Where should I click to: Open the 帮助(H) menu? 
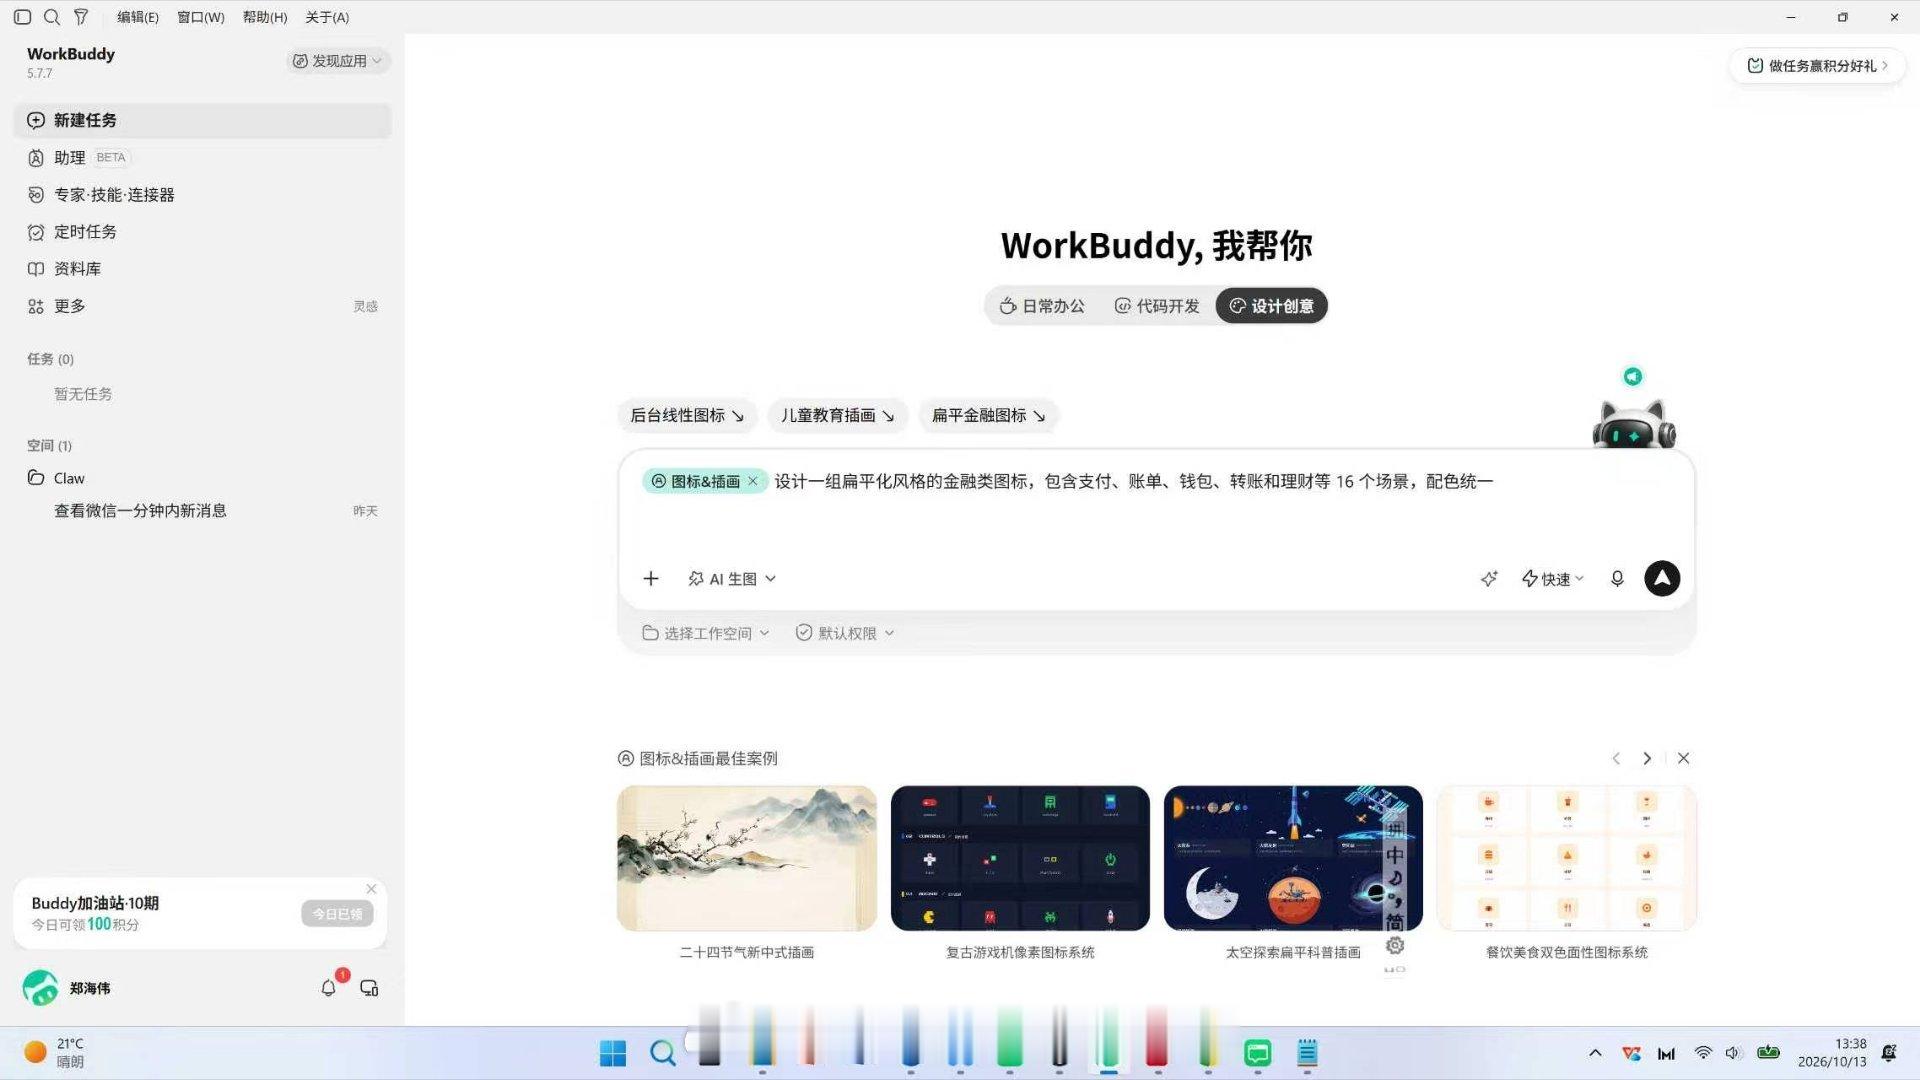265,17
